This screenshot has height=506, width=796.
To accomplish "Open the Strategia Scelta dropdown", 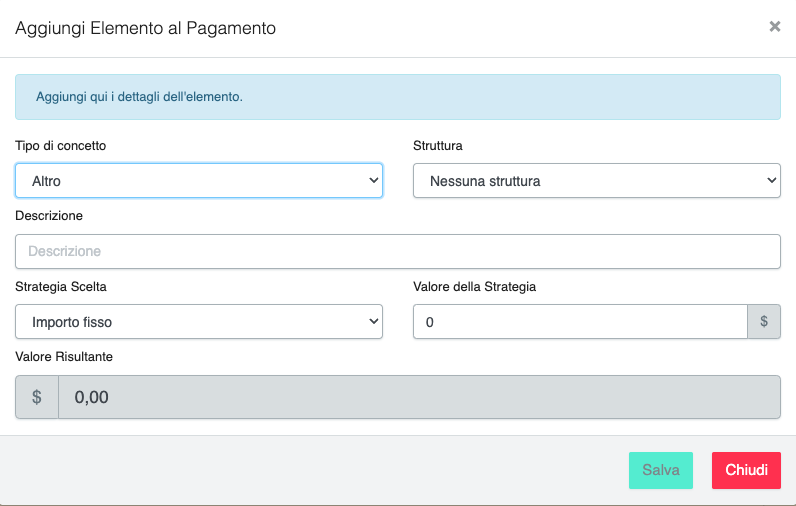I will coord(199,322).
